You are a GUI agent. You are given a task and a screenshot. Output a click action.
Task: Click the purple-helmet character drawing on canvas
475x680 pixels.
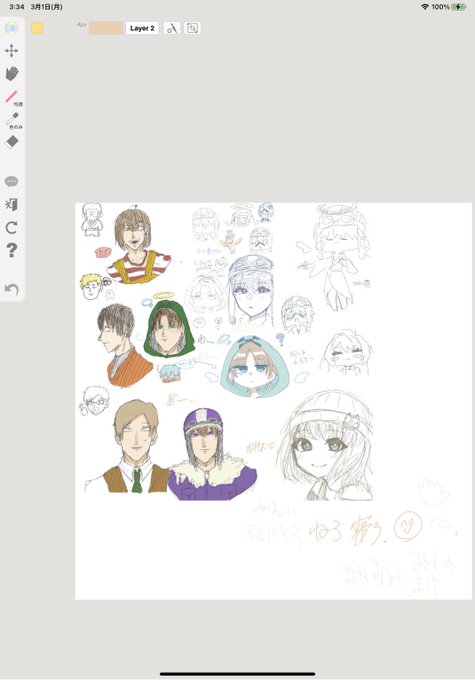pyautogui.click(x=210, y=455)
